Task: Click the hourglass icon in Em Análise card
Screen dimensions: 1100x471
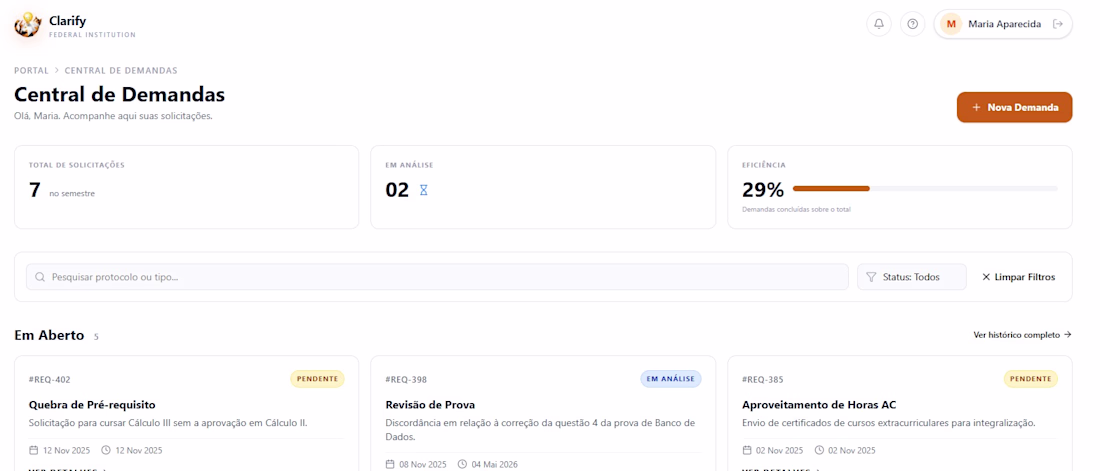Action: 424,190
